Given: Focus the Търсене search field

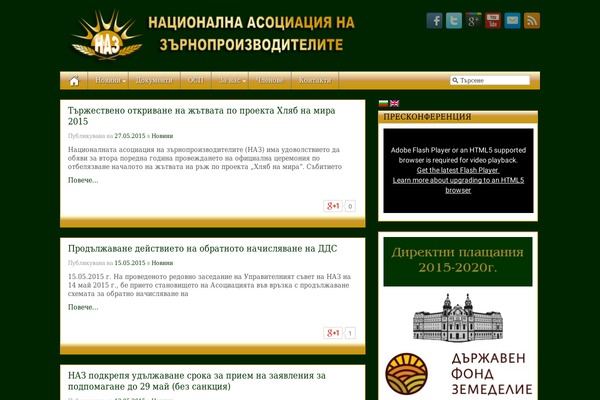Looking at the screenshot, I should 490,80.
